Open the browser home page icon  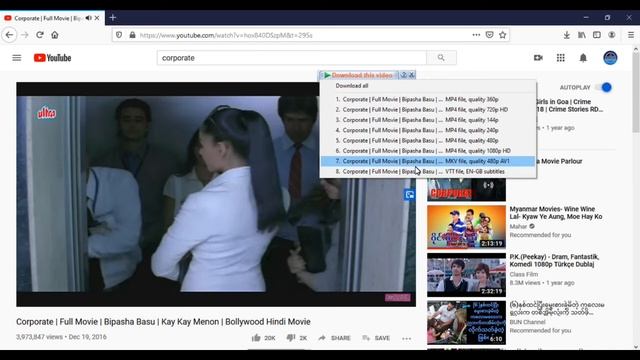point(55,35)
